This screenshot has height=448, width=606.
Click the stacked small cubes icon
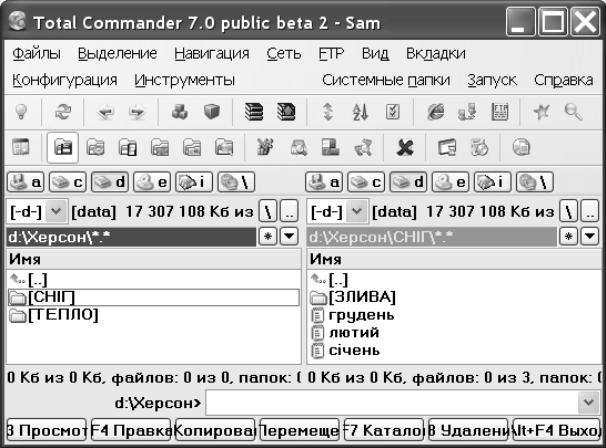180,112
